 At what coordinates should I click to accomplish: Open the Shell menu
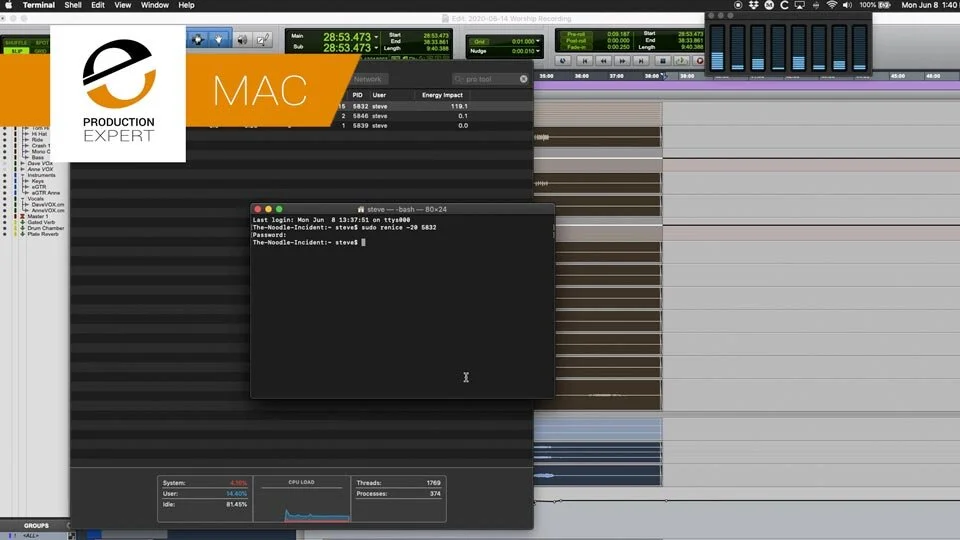pyautogui.click(x=73, y=5)
